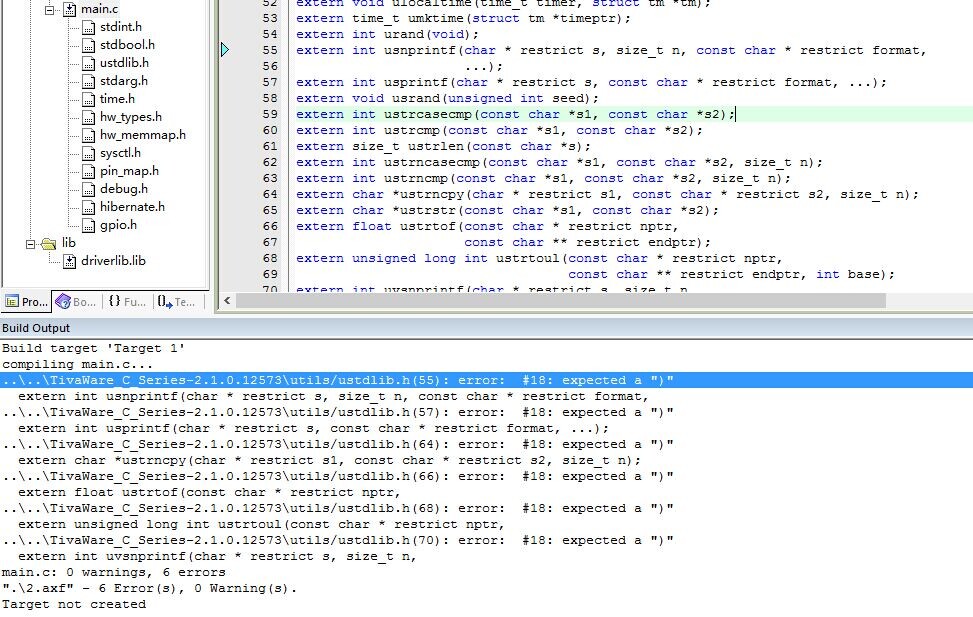The height and width of the screenshot is (617, 973).
Task: Open hibernate.h from project tree
Action: (x=132, y=207)
